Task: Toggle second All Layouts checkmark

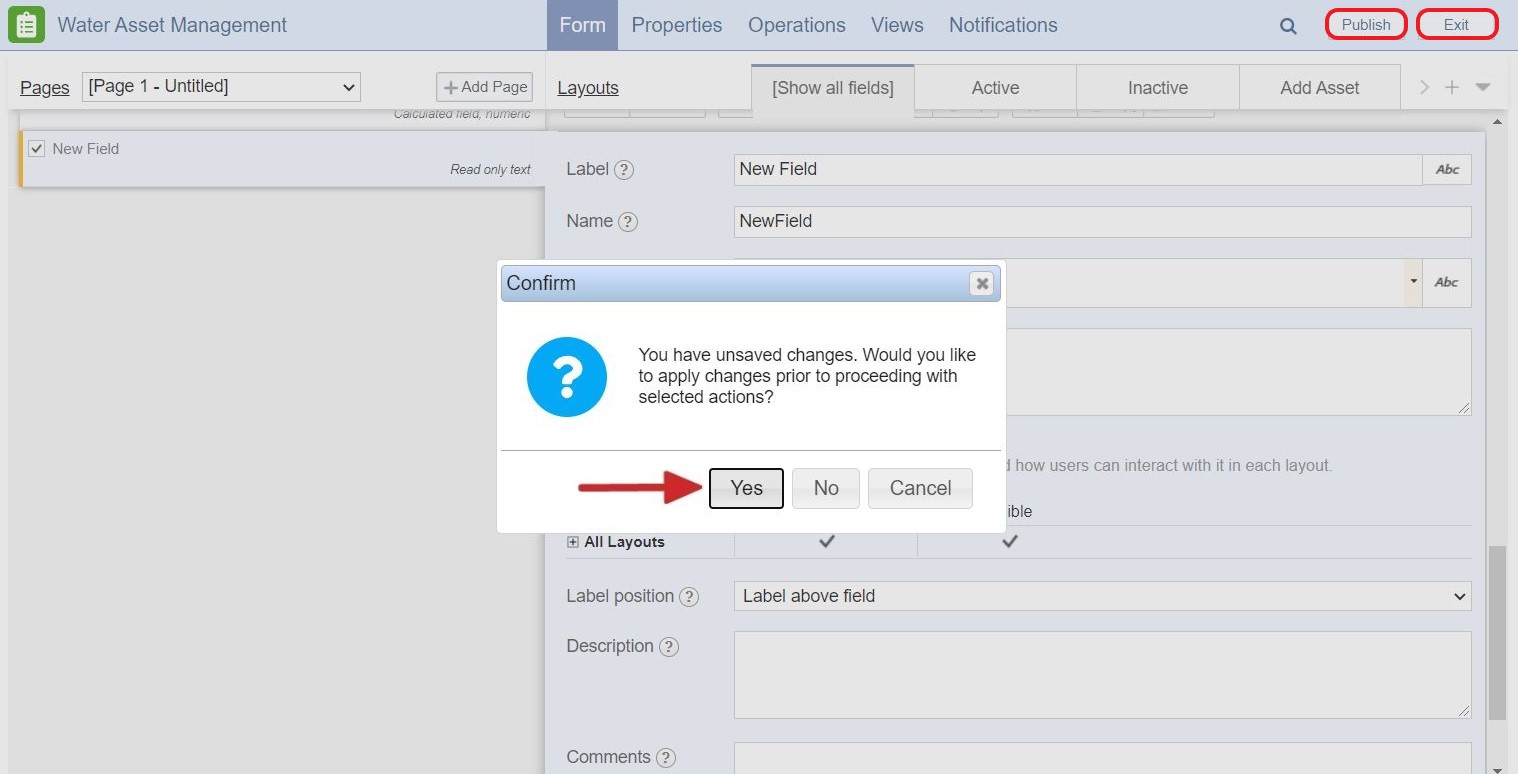Action: [x=1010, y=541]
